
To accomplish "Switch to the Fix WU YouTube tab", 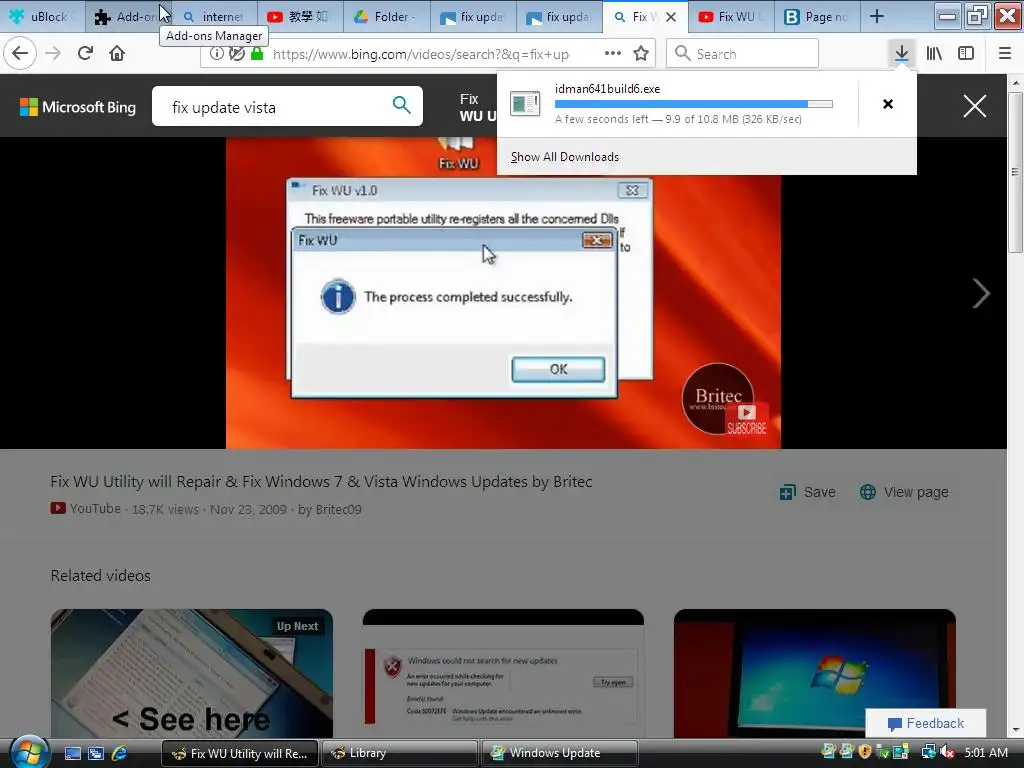I will click(x=731, y=17).
